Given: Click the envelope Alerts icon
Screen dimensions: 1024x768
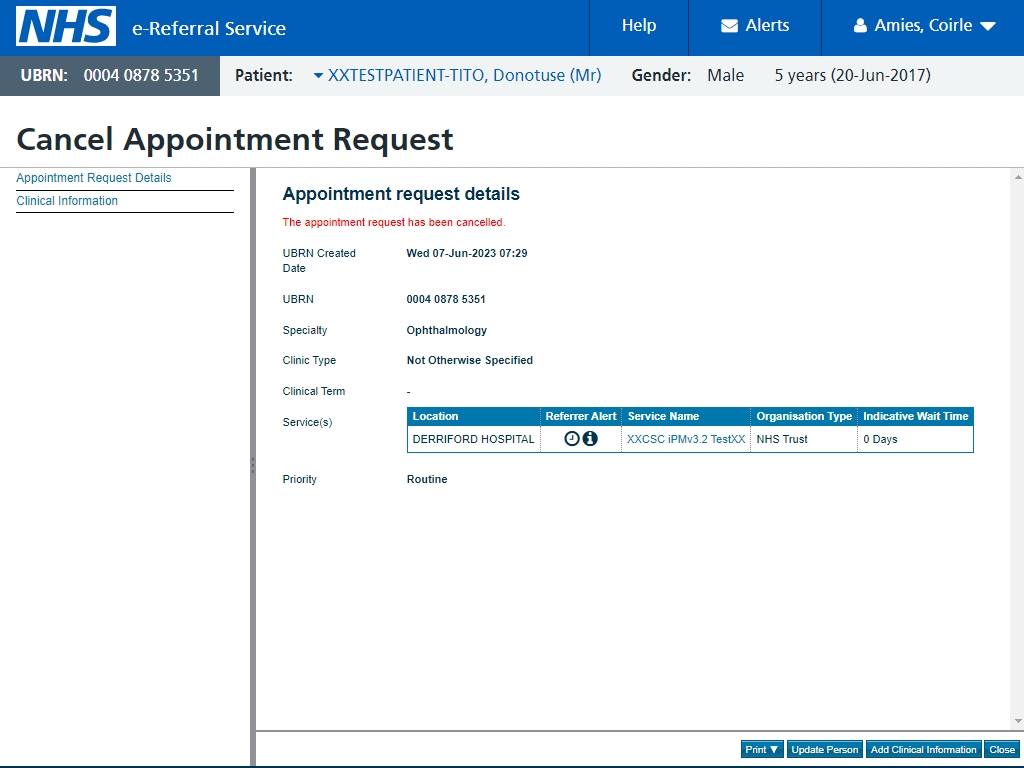Looking at the screenshot, I should [x=729, y=26].
